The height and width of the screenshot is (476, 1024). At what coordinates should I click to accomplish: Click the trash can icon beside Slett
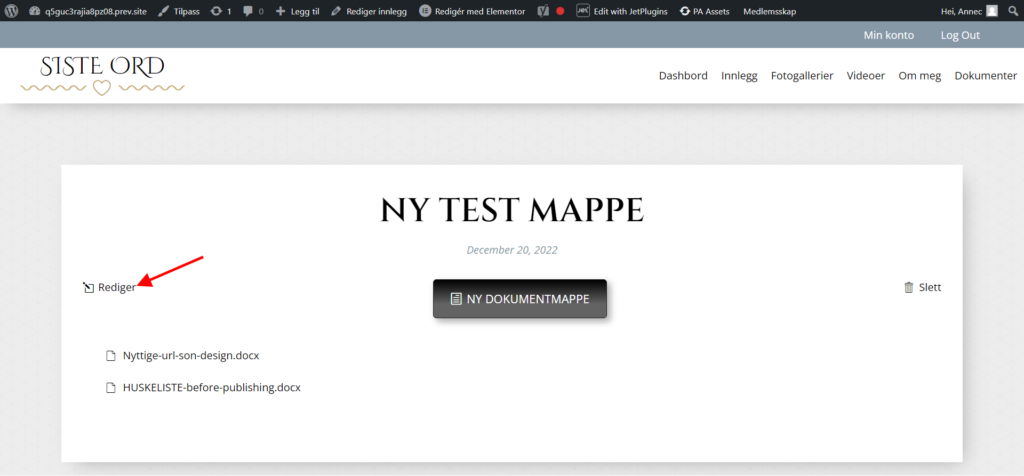pos(908,287)
